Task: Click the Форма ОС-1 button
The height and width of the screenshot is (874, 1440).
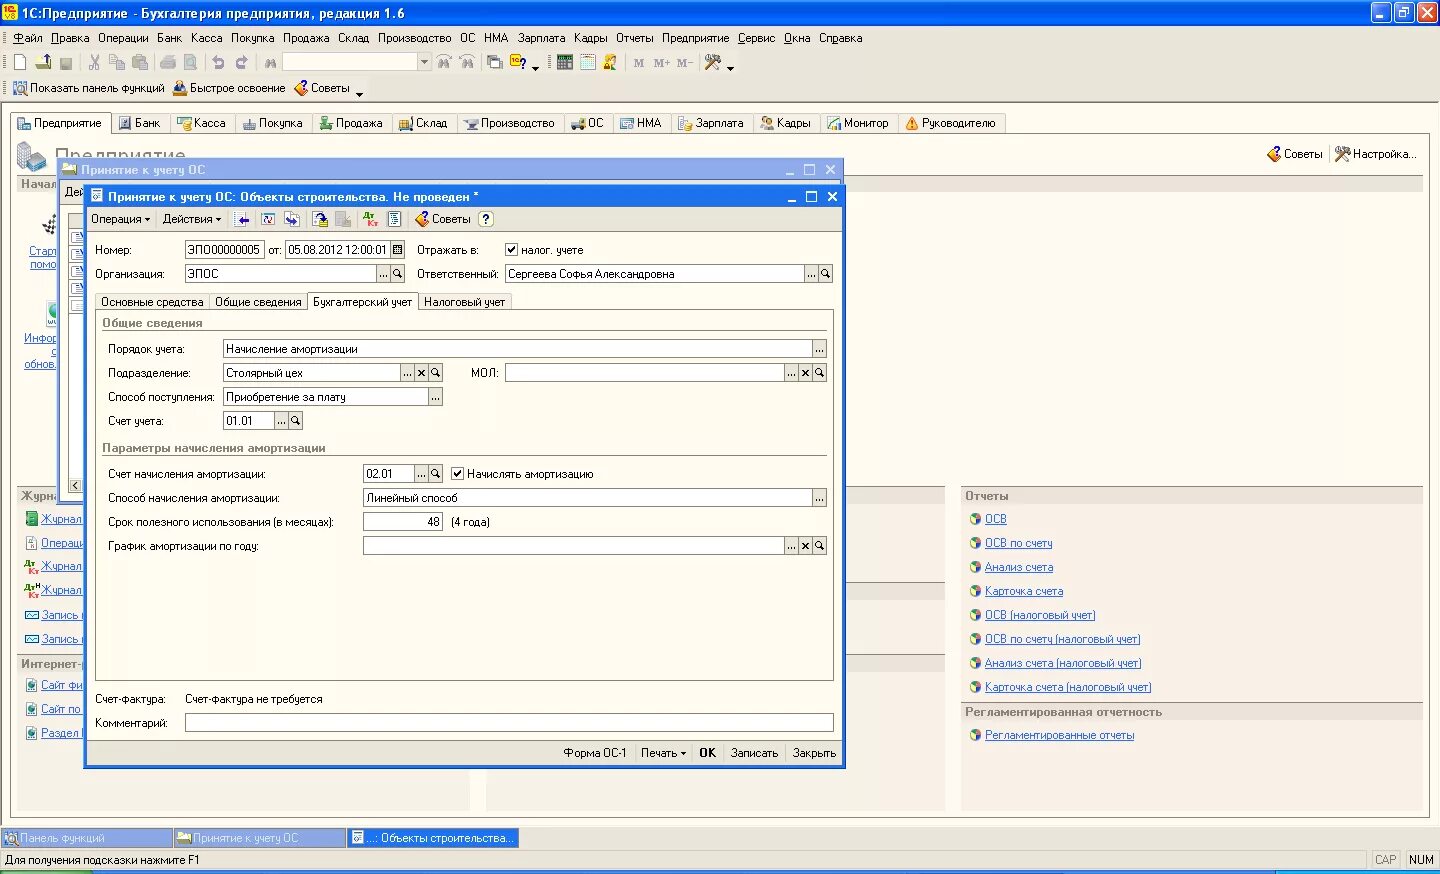Action: [594, 753]
